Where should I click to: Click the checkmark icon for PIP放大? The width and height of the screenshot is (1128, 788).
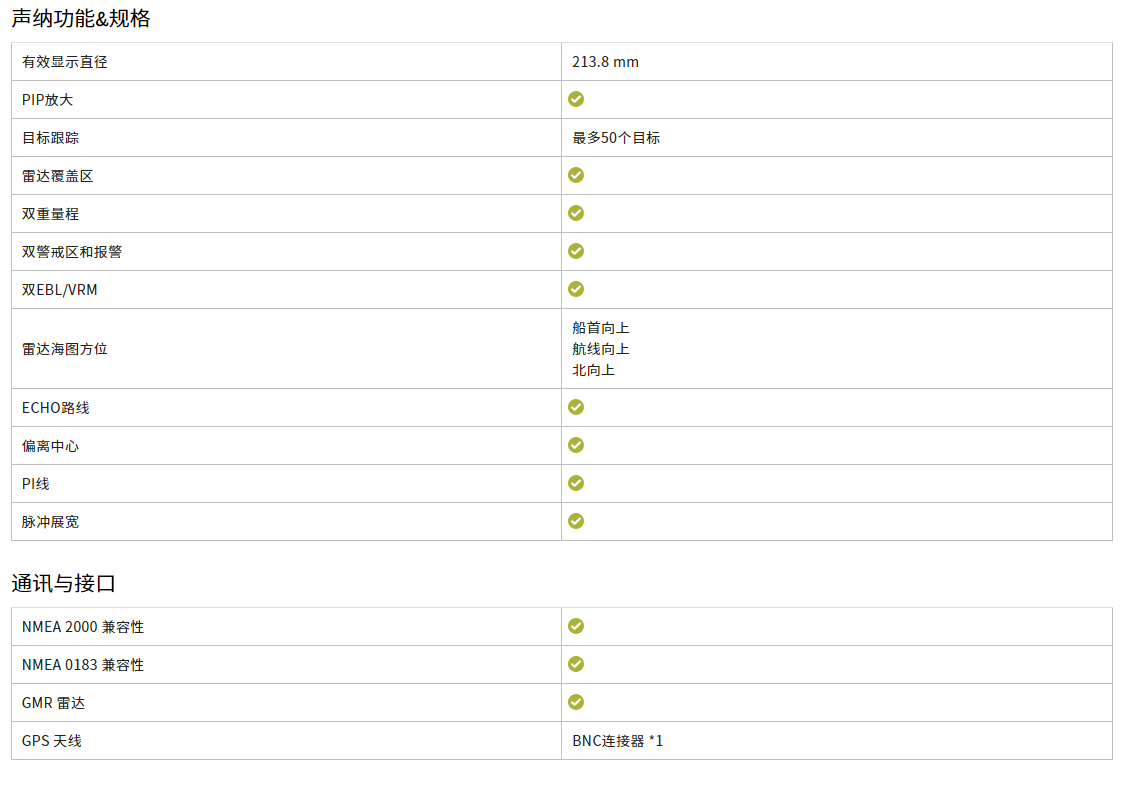click(x=576, y=99)
